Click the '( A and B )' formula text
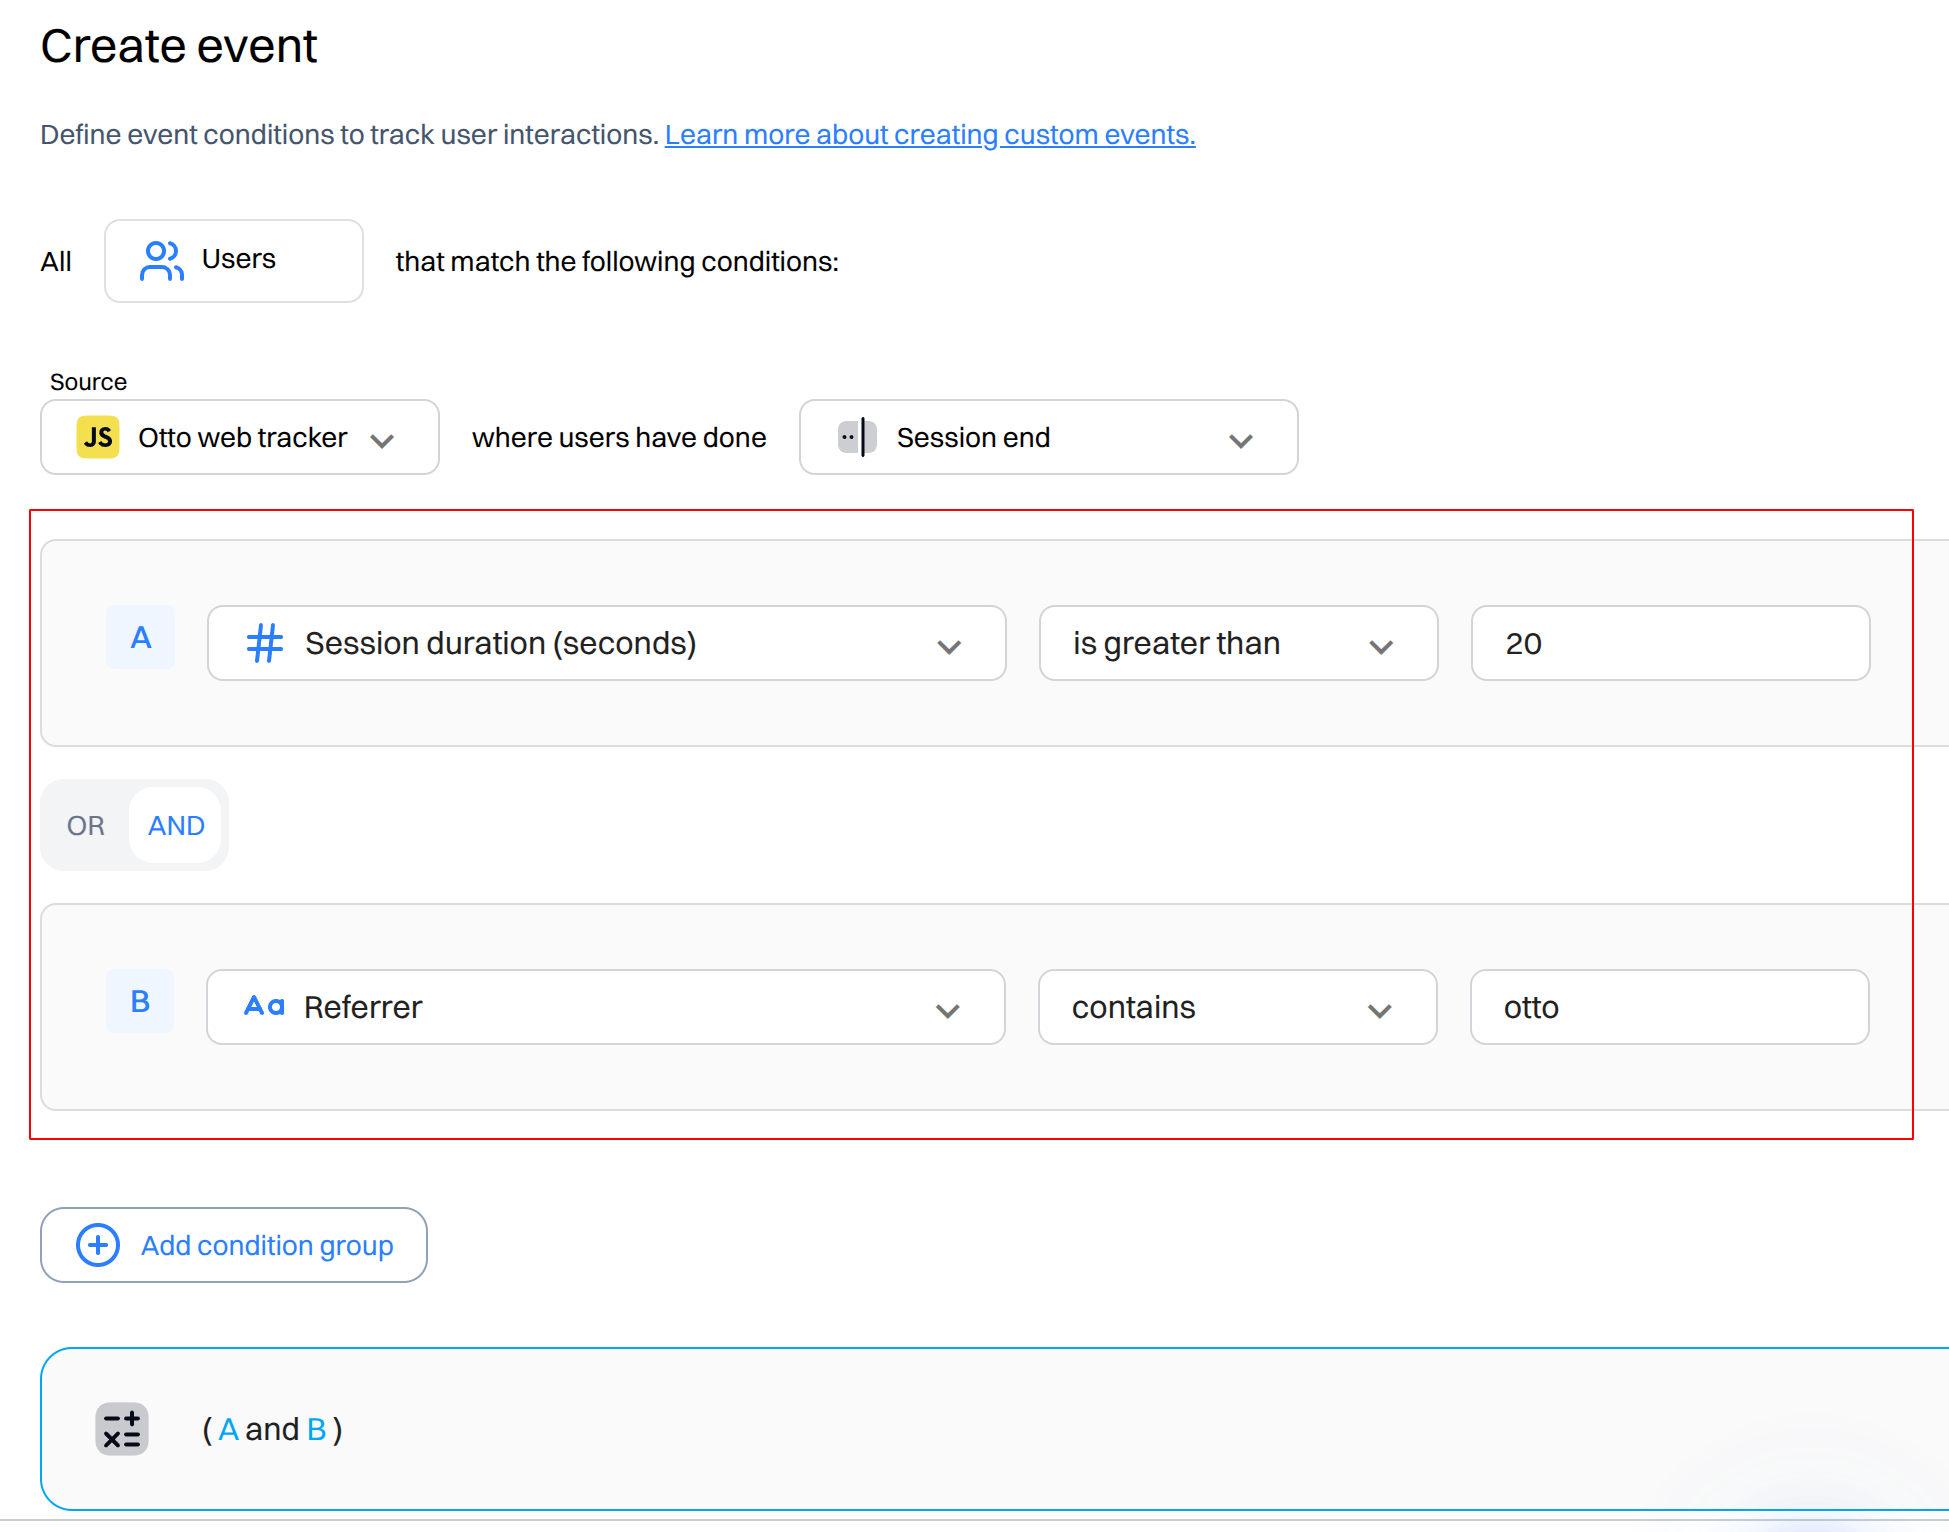This screenshot has width=1949, height=1532. 272,1429
